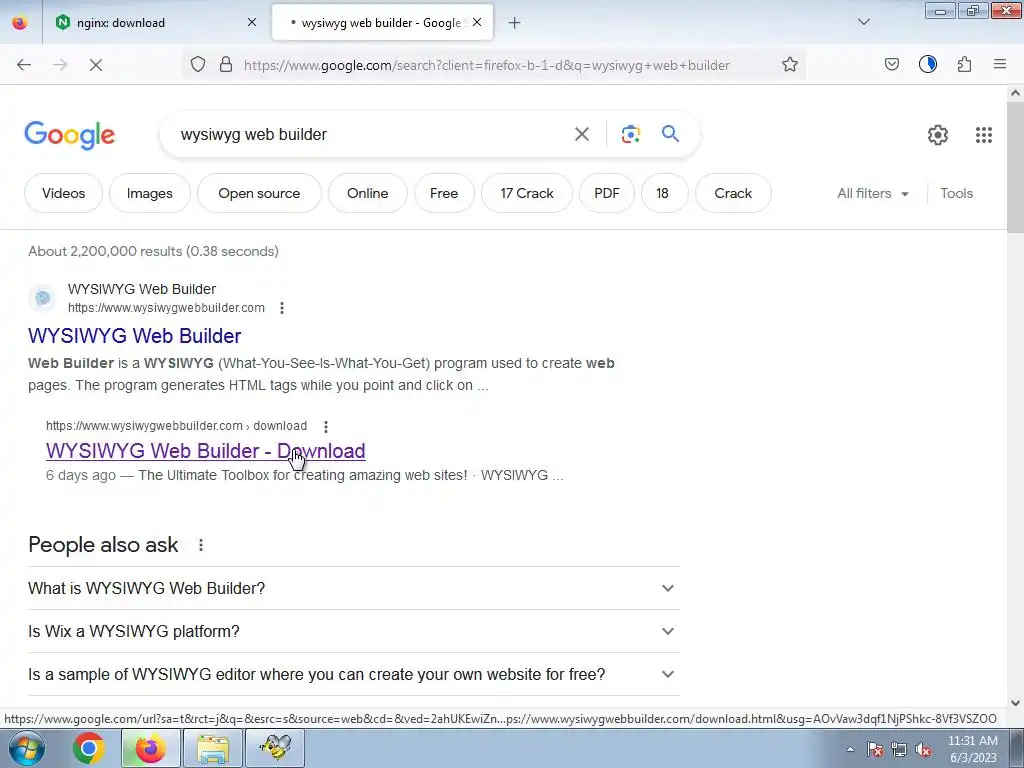The width and height of the screenshot is (1024, 768).
Task: Apply the Open source filter chip
Action: 259,193
